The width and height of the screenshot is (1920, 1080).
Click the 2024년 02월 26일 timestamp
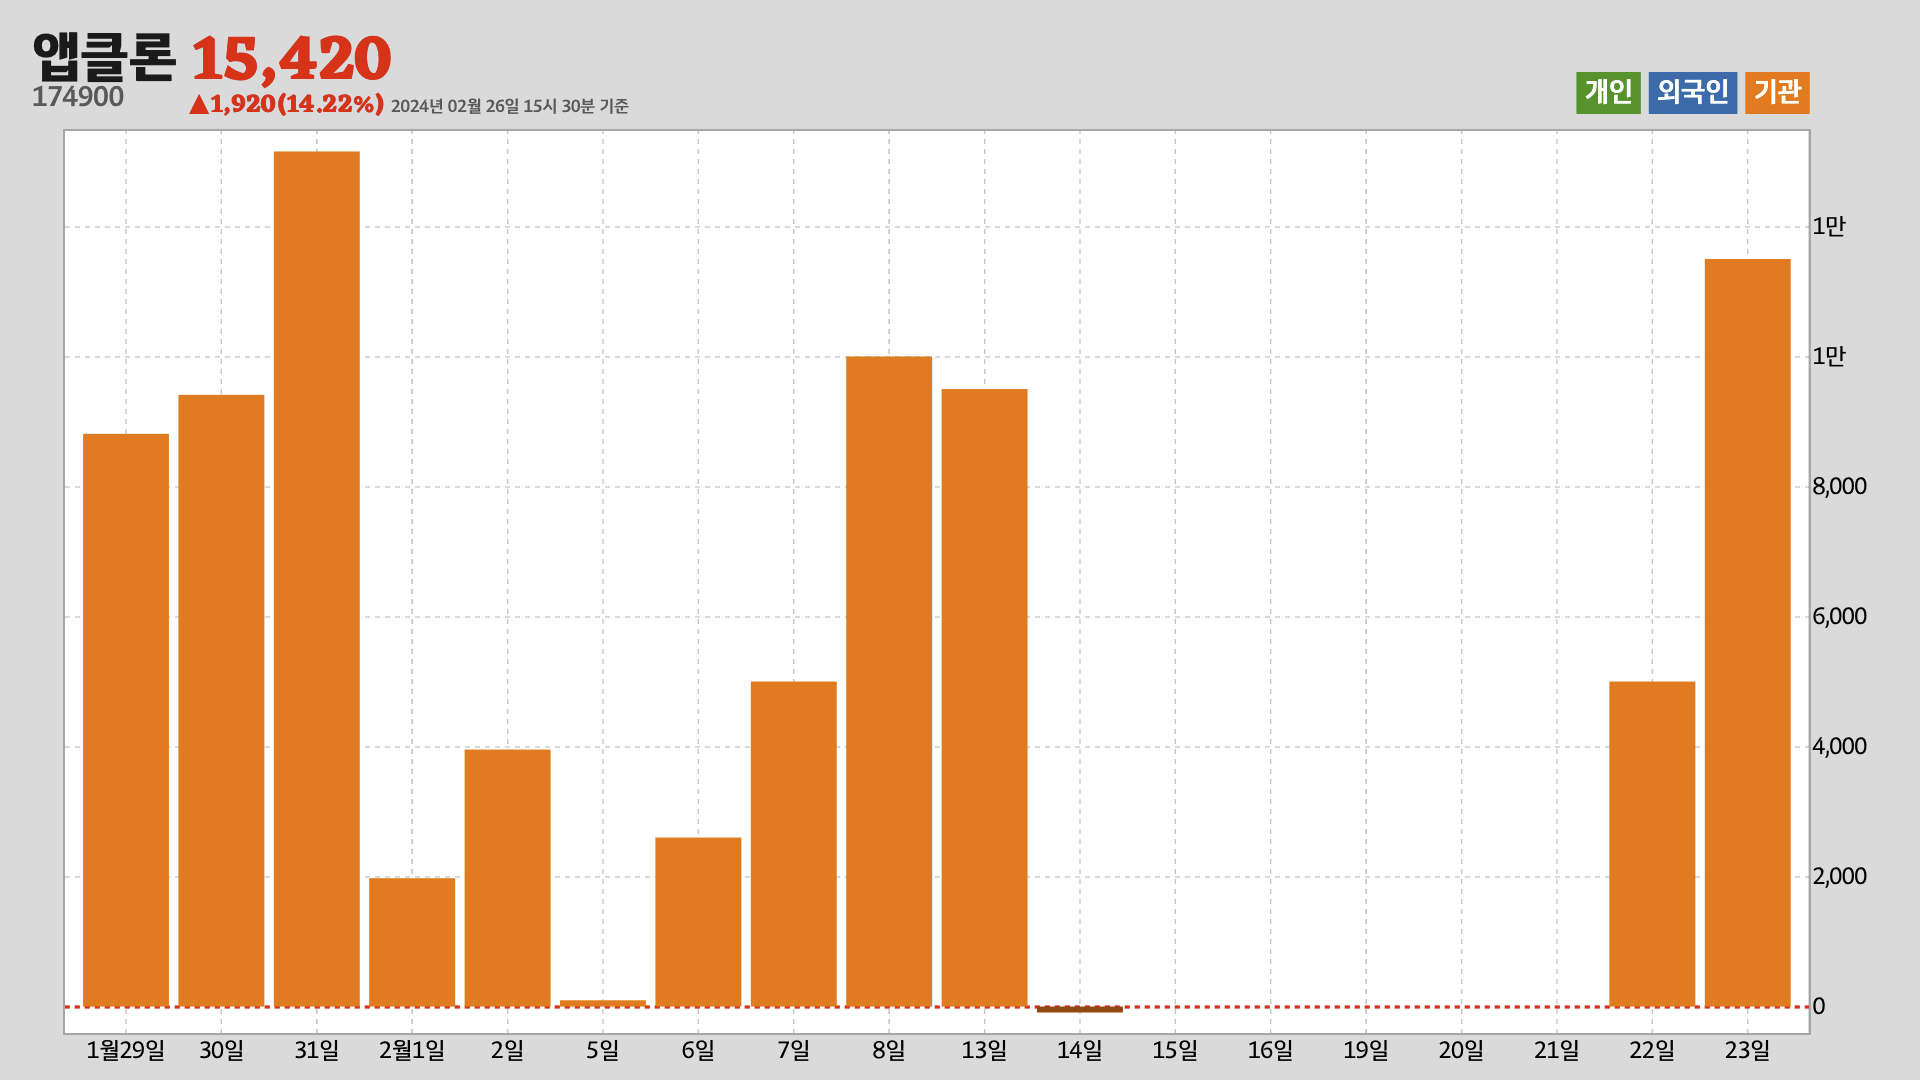click(510, 106)
